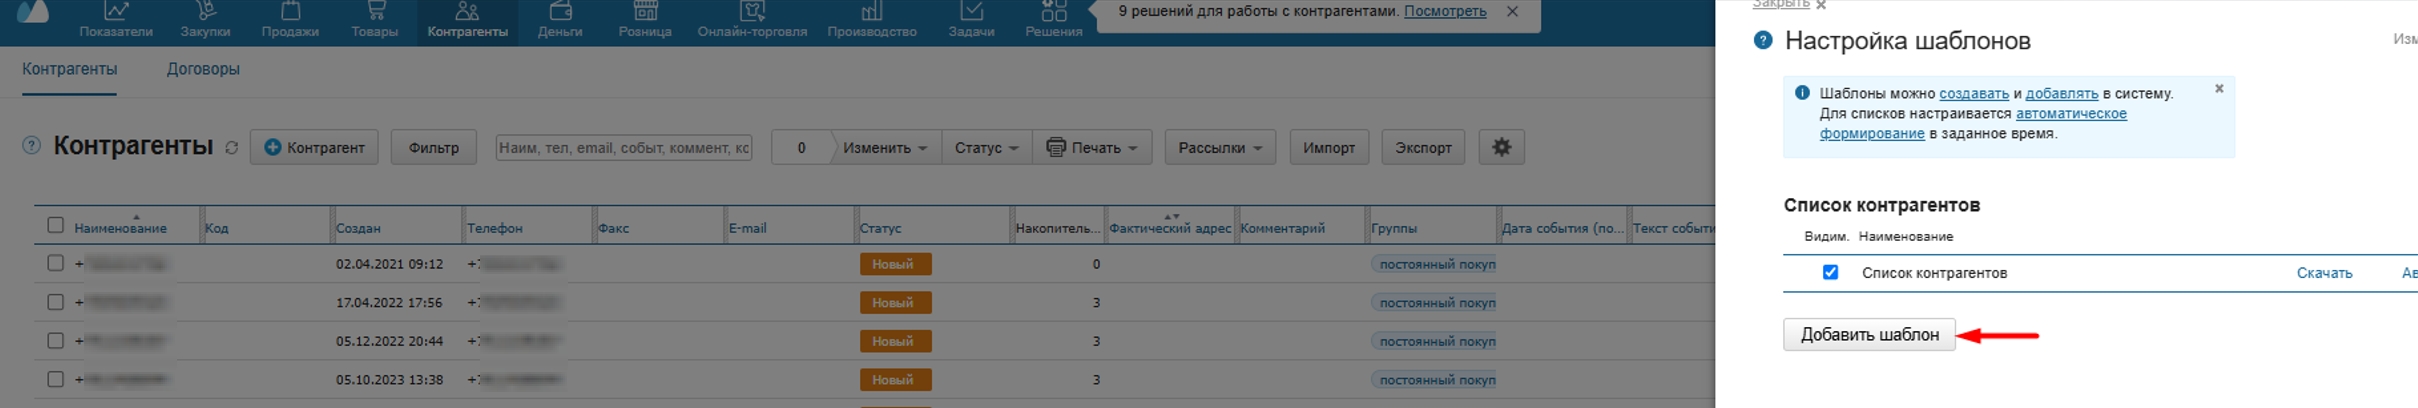Open the Контрагенты people icon

(467, 11)
